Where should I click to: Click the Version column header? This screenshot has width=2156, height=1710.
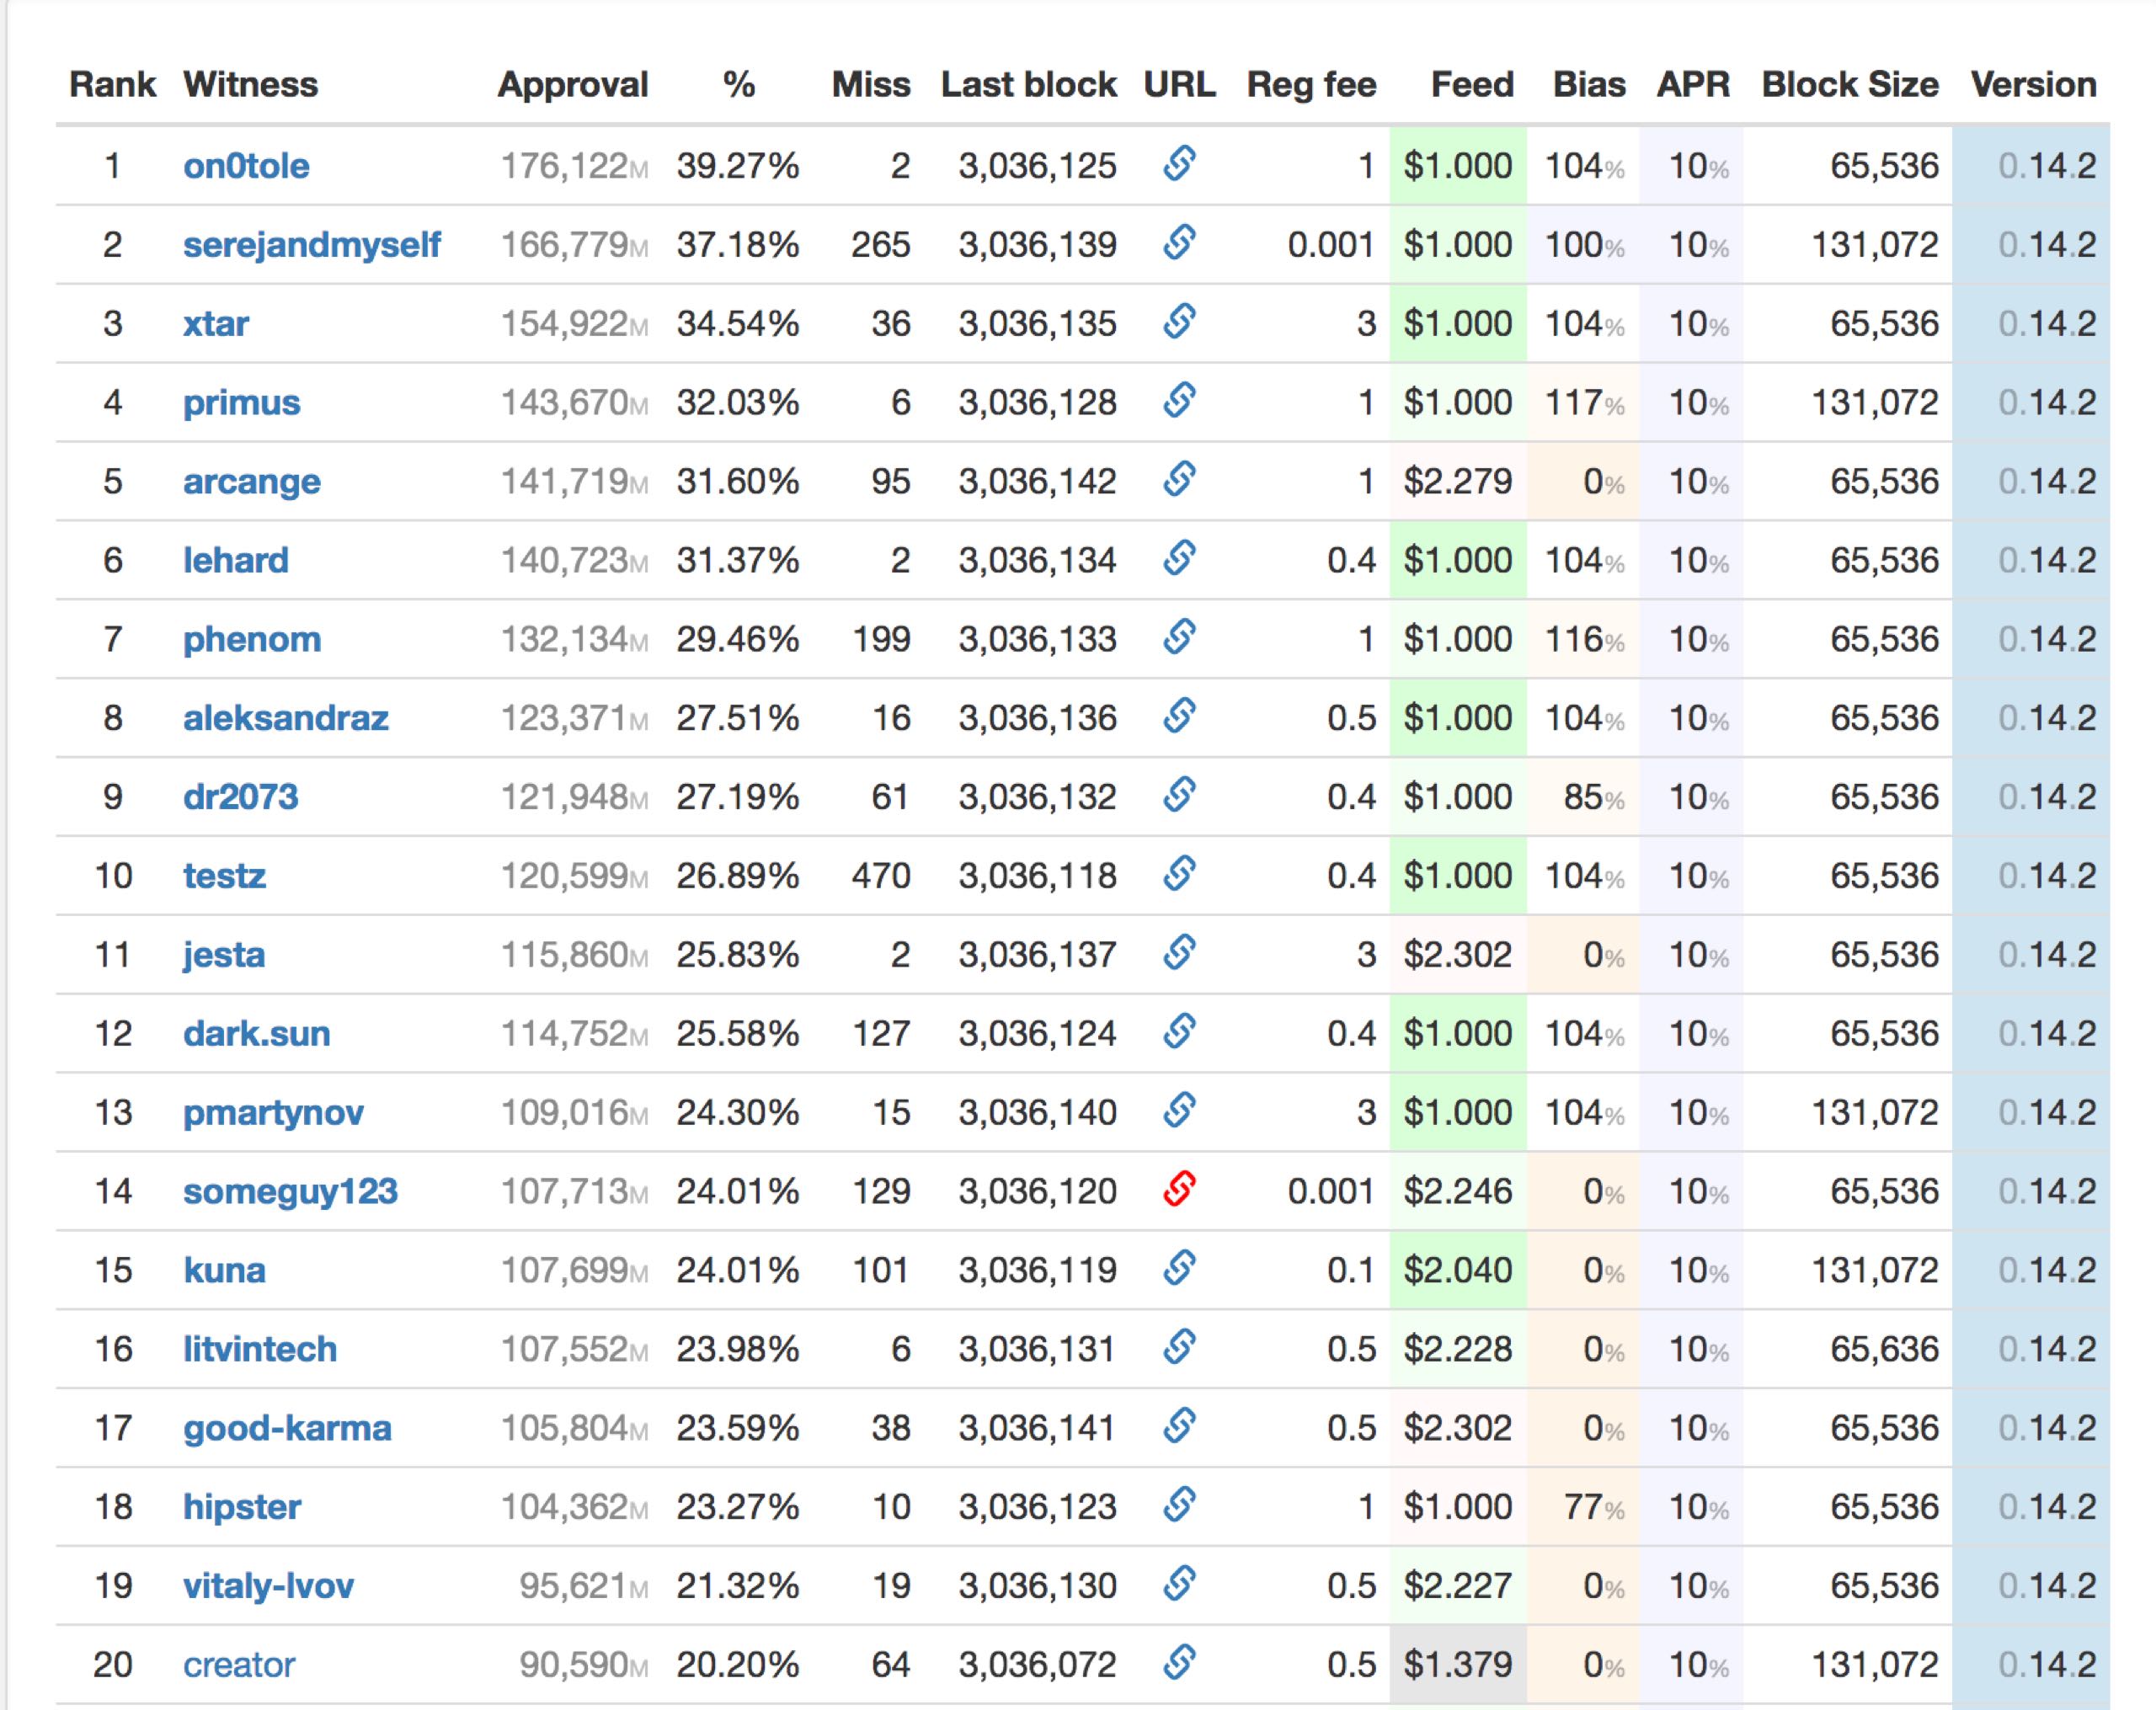2032,85
